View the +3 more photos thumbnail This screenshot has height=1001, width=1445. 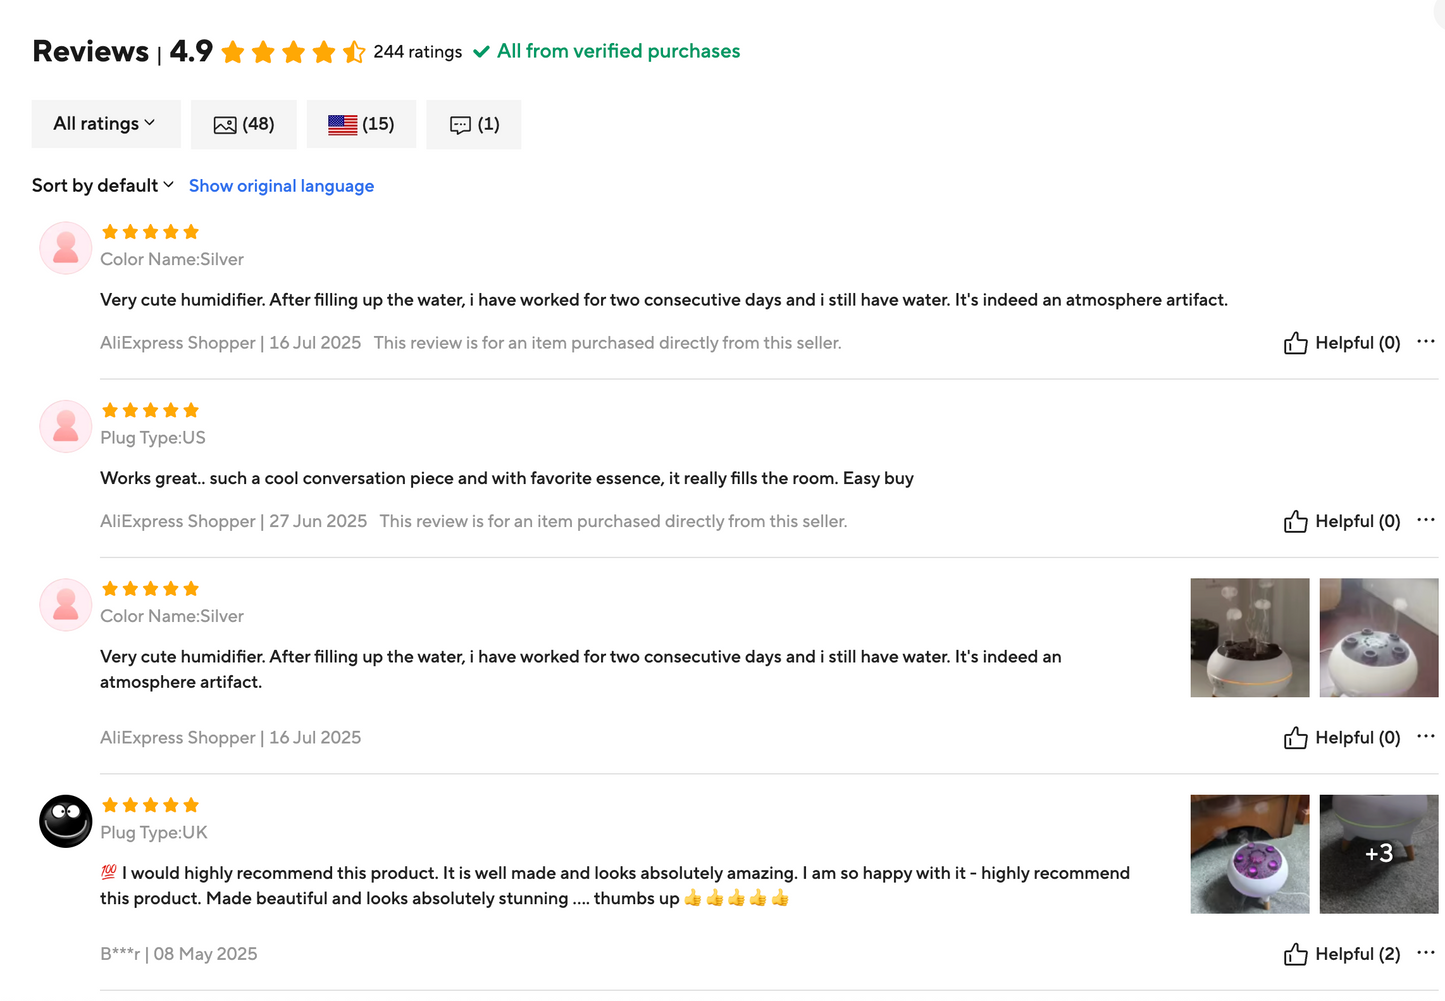pyautogui.click(x=1378, y=854)
